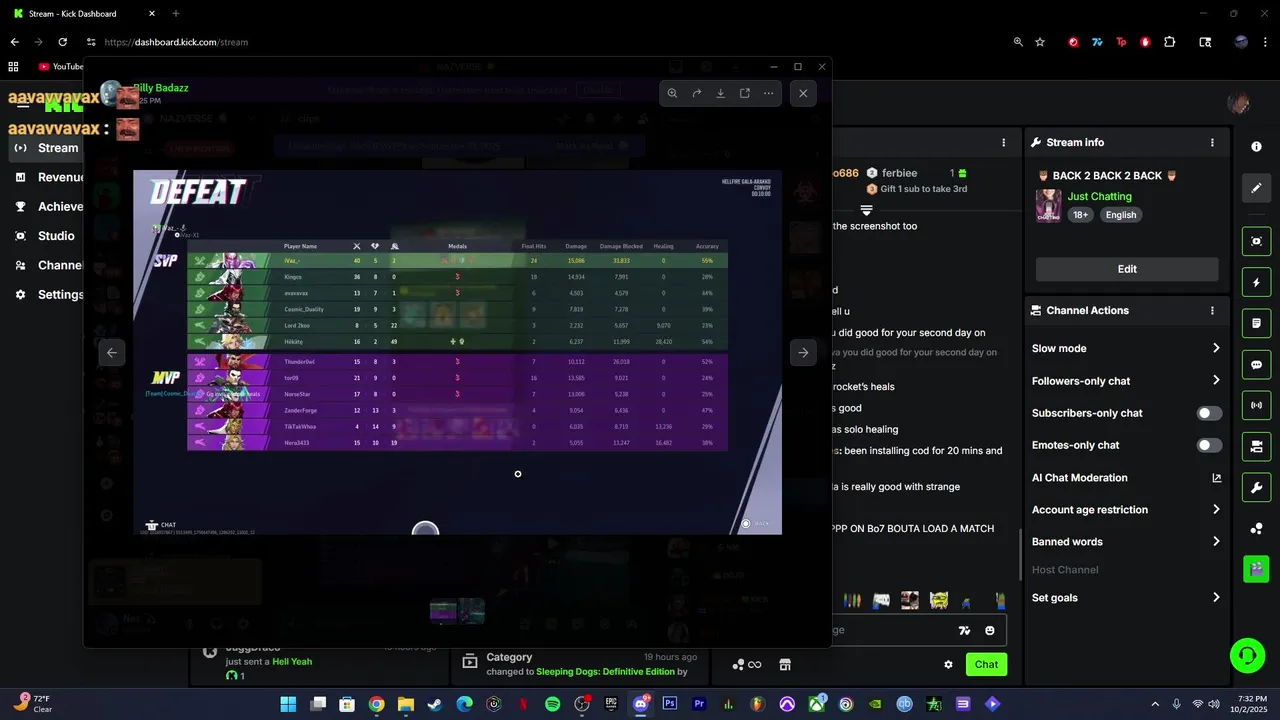The width and height of the screenshot is (1280, 720).
Task: Open the notes document icon in the sidebar
Action: coord(1257,324)
